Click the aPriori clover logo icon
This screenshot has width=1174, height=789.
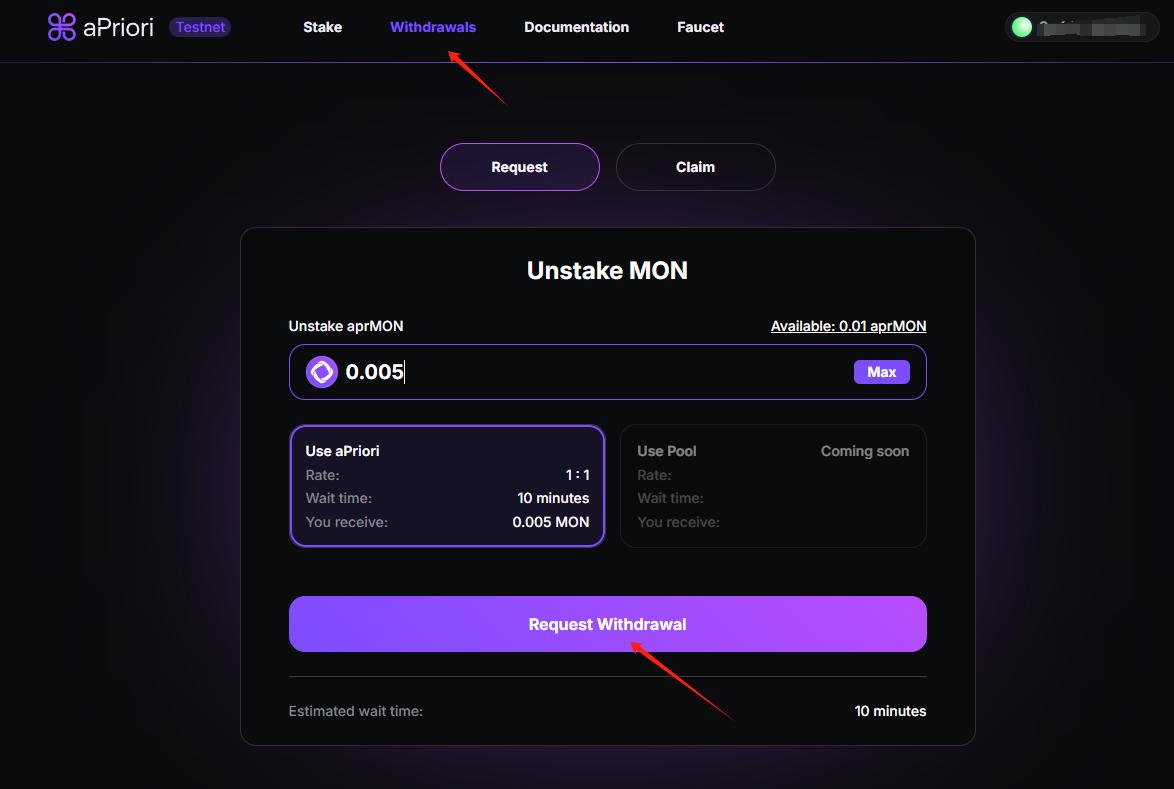(62, 27)
